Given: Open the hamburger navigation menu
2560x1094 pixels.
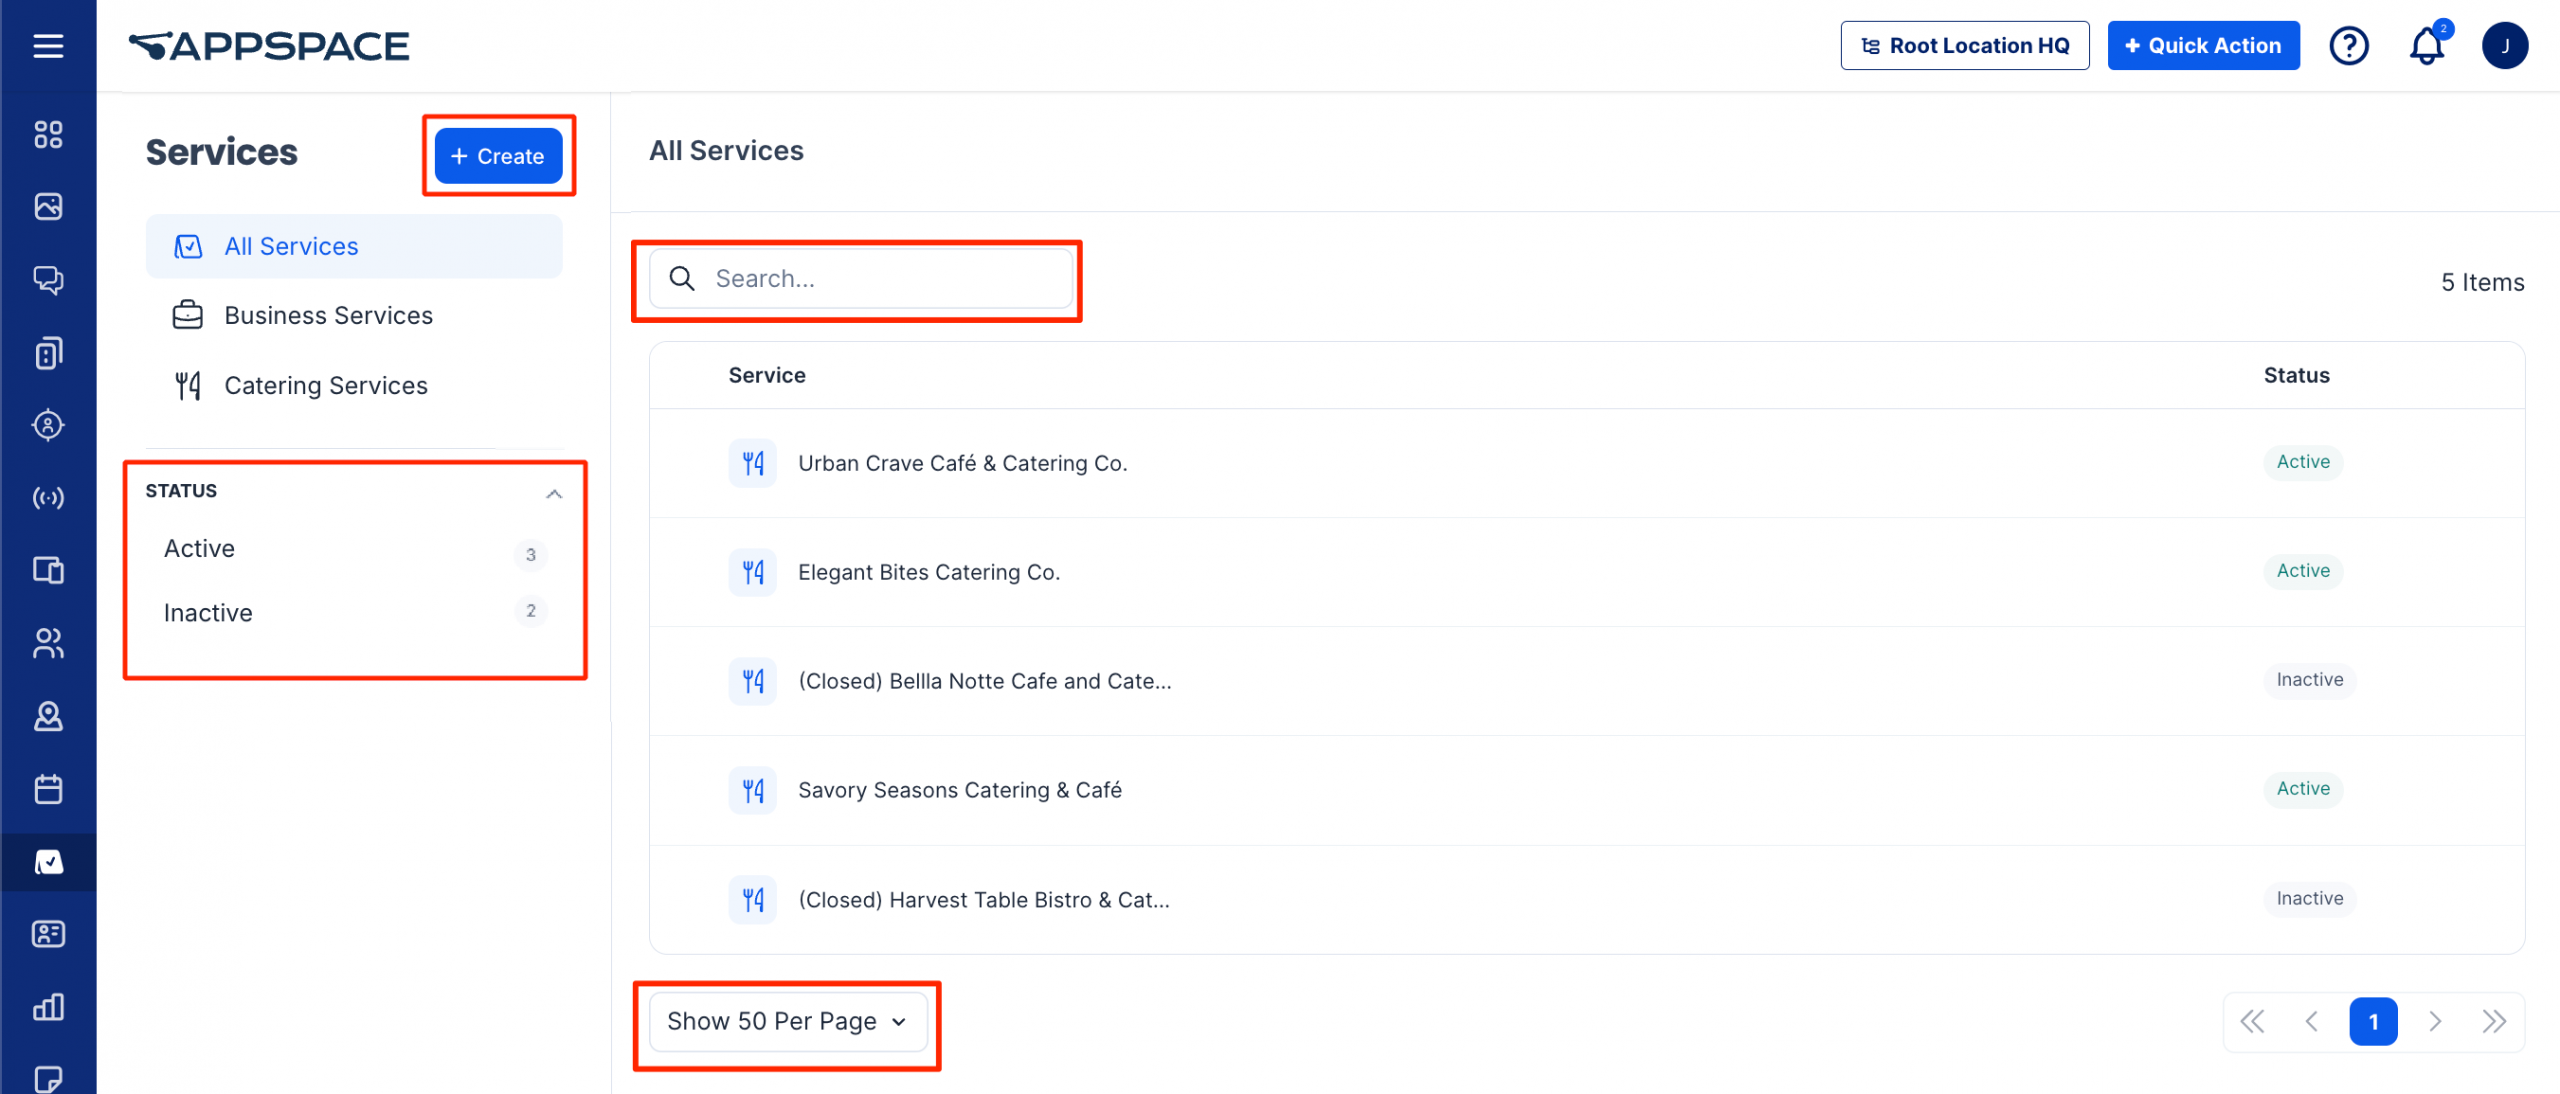Looking at the screenshot, I should [x=48, y=46].
